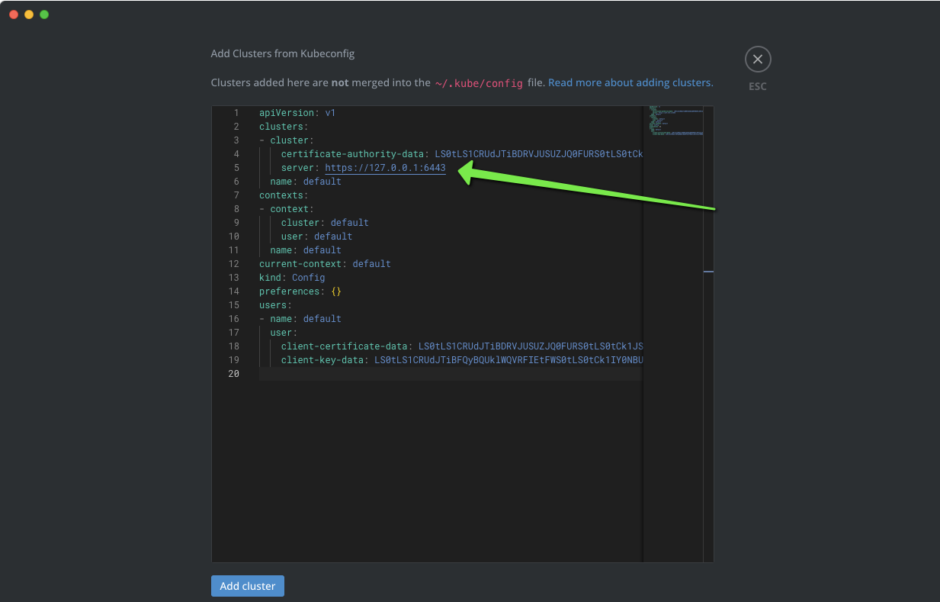The height and width of the screenshot is (602, 940).
Task: Click the users: key on line 15
Action: click(x=275, y=305)
